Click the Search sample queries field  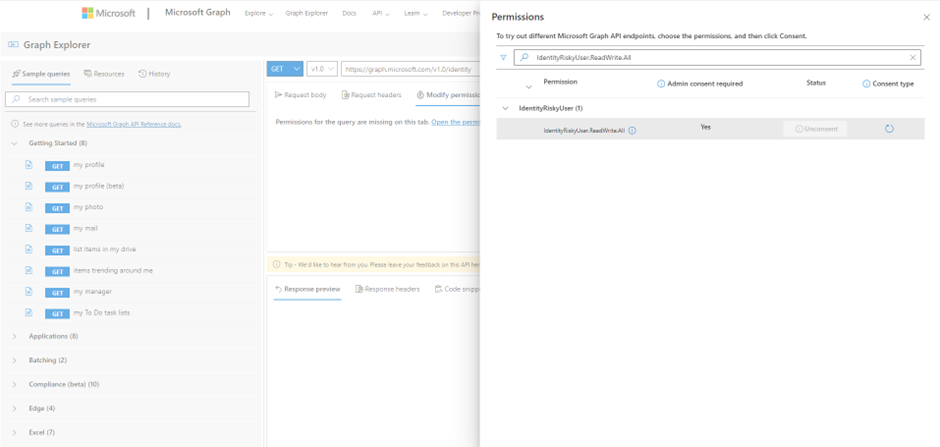click(x=127, y=99)
